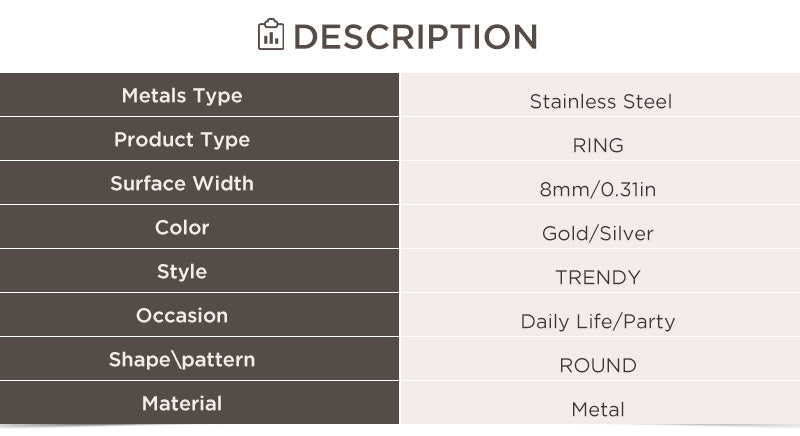Click the DESCRIPTION heading text
This screenshot has height=436, width=800.
tap(415, 37)
